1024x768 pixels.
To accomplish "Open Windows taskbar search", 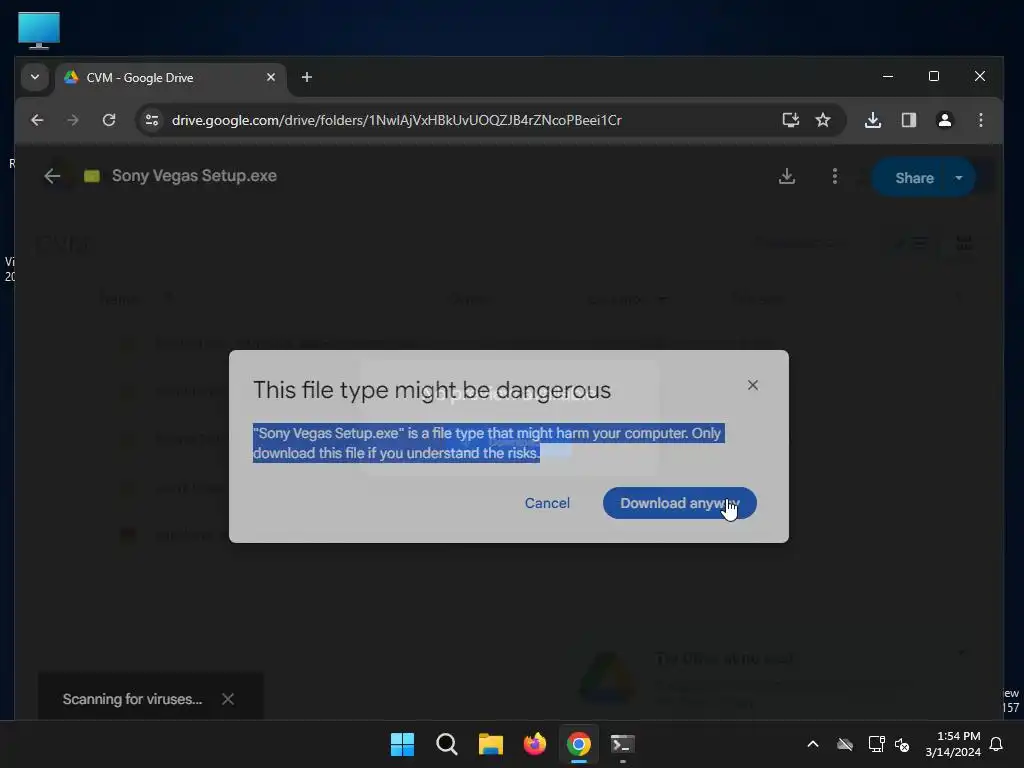I will pyautogui.click(x=447, y=744).
